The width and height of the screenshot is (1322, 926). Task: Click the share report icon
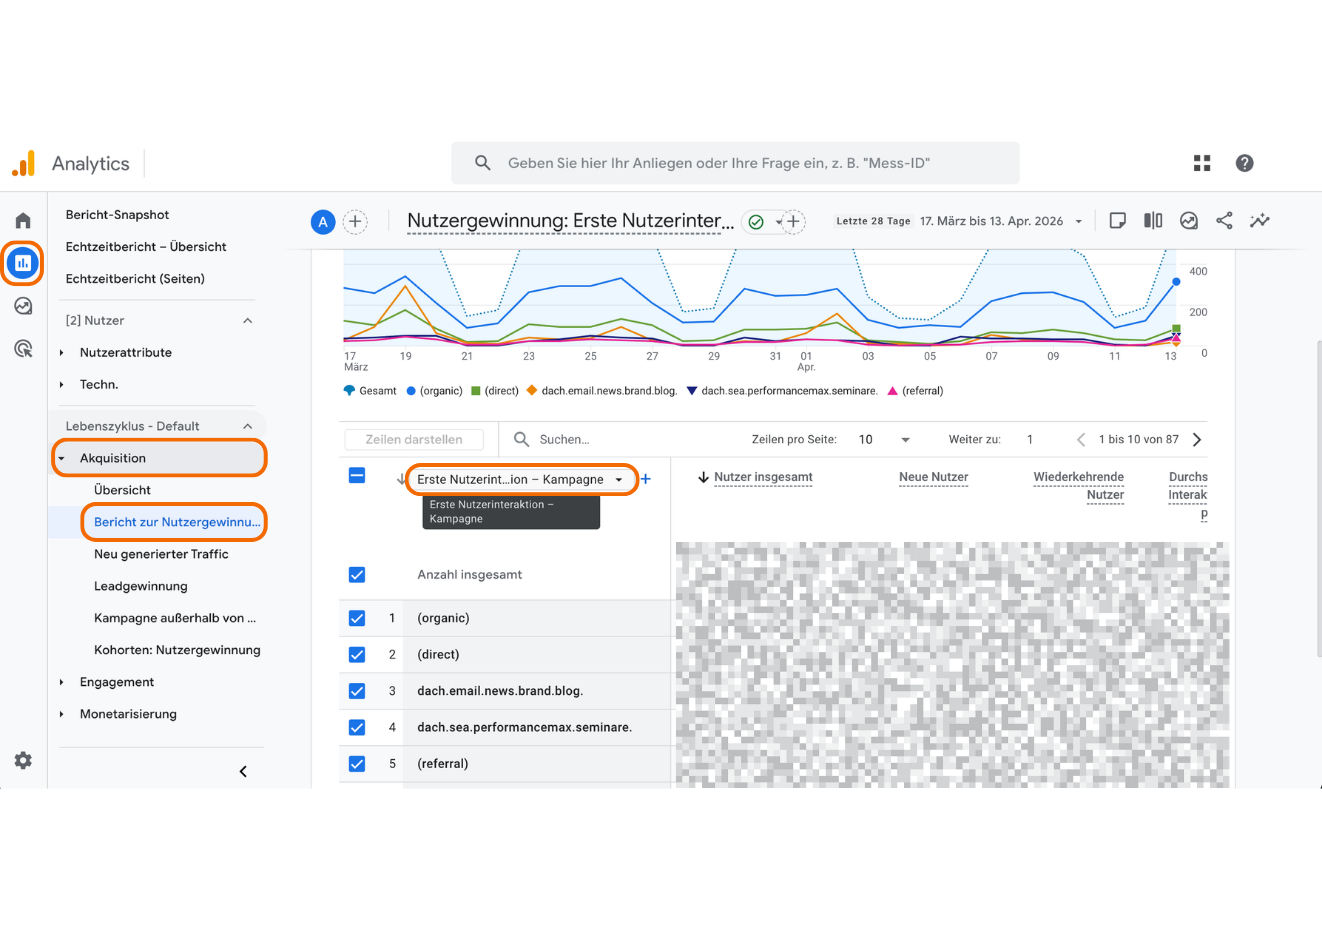[x=1224, y=221]
